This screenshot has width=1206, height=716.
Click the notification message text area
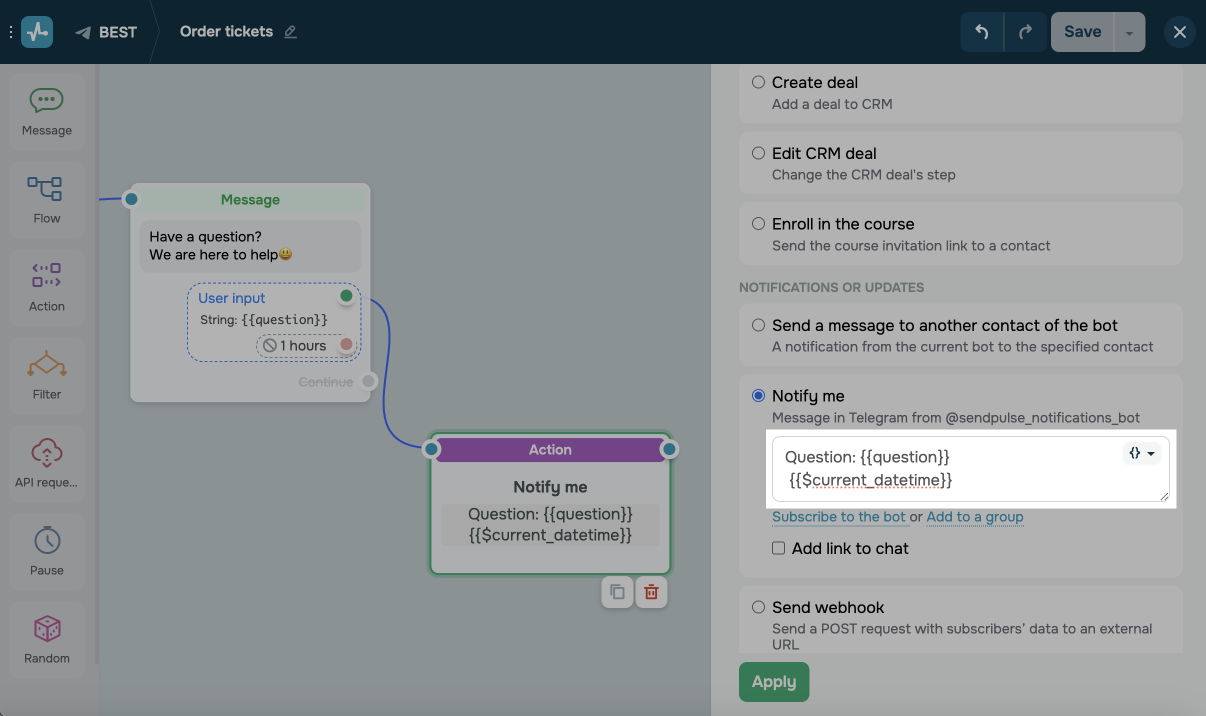970,469
